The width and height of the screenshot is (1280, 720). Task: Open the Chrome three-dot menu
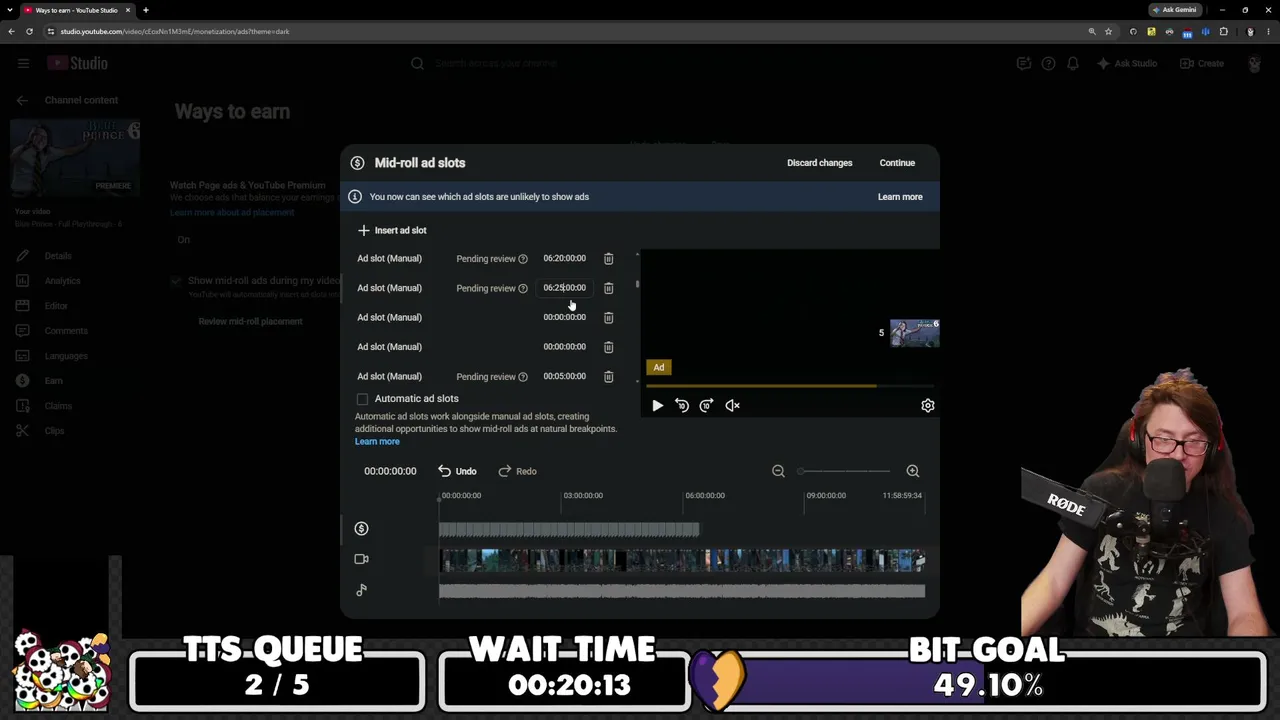click(x=1267, y=31)
